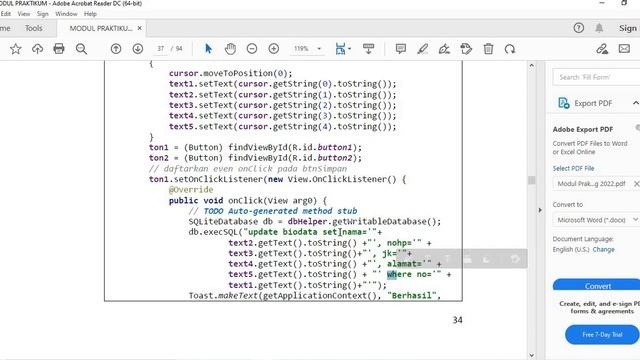This screenshot has height=360, width=640.
Task: Click the Change language link
Action: (603, 249)
